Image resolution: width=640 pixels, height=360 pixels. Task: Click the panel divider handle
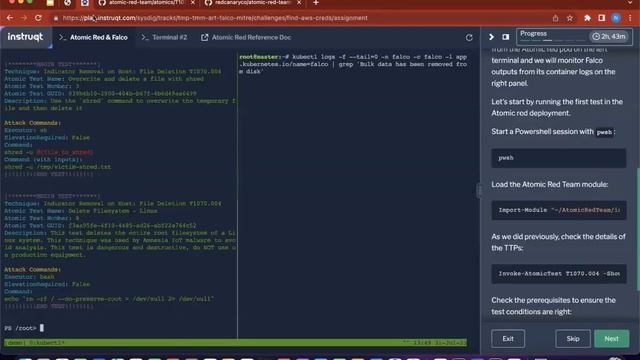pyautogui.click(x=478, y=191)
